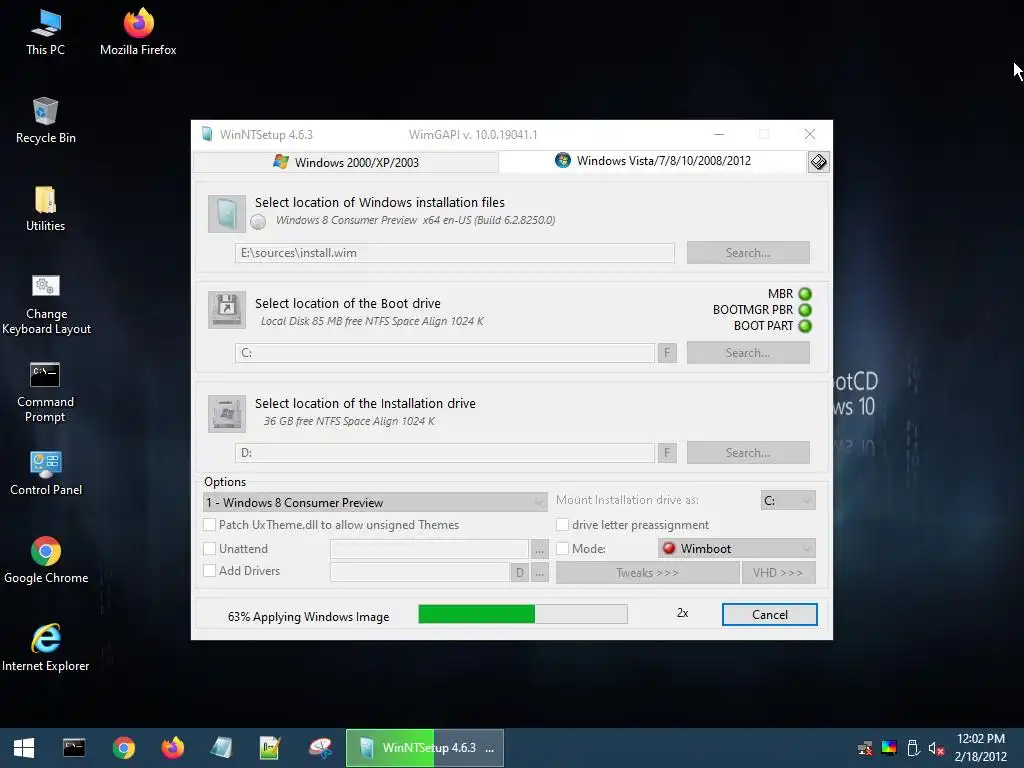Click the disc icon beside Windows 8 info
Viewport: 1024px width, 768px height.
click(x=258, y=221)
